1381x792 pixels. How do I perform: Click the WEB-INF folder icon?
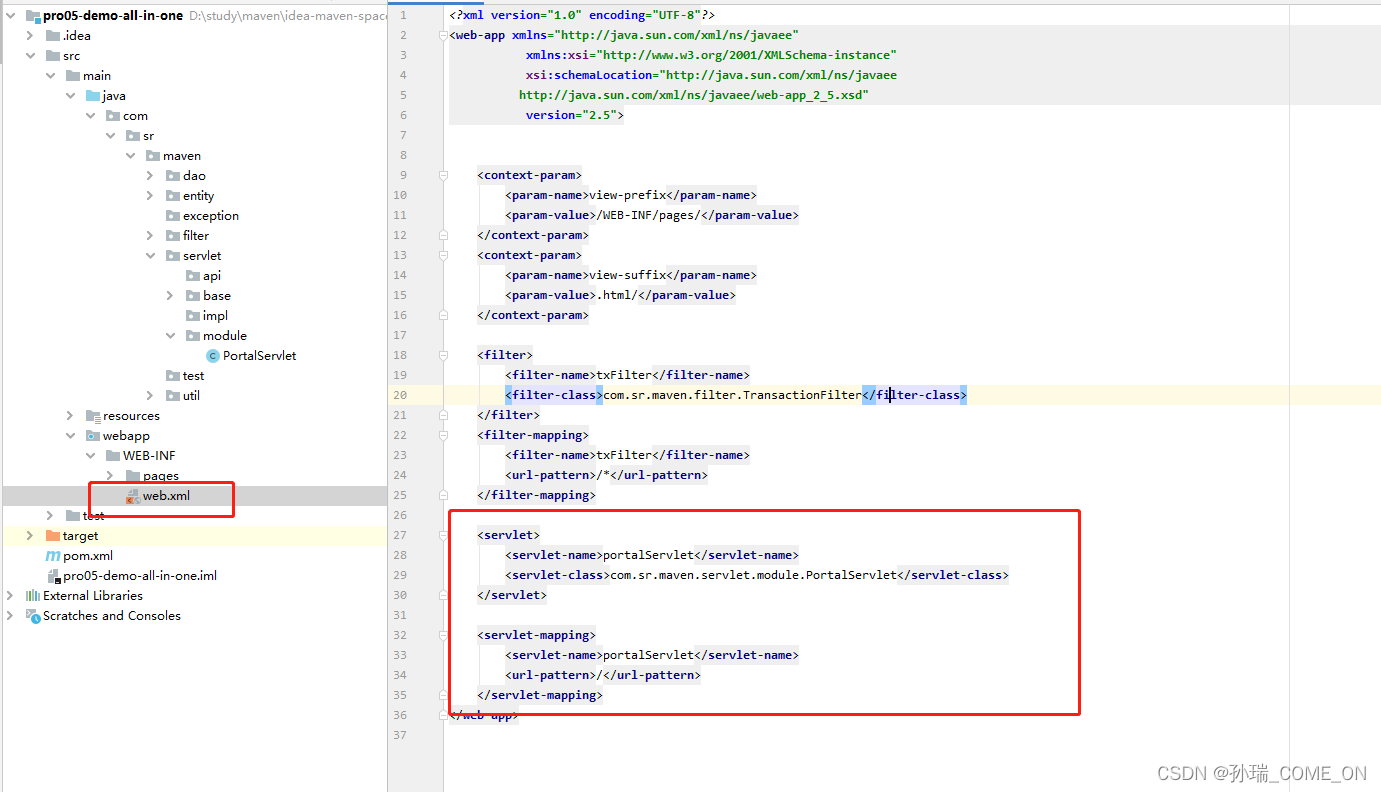tap(113, 456)
